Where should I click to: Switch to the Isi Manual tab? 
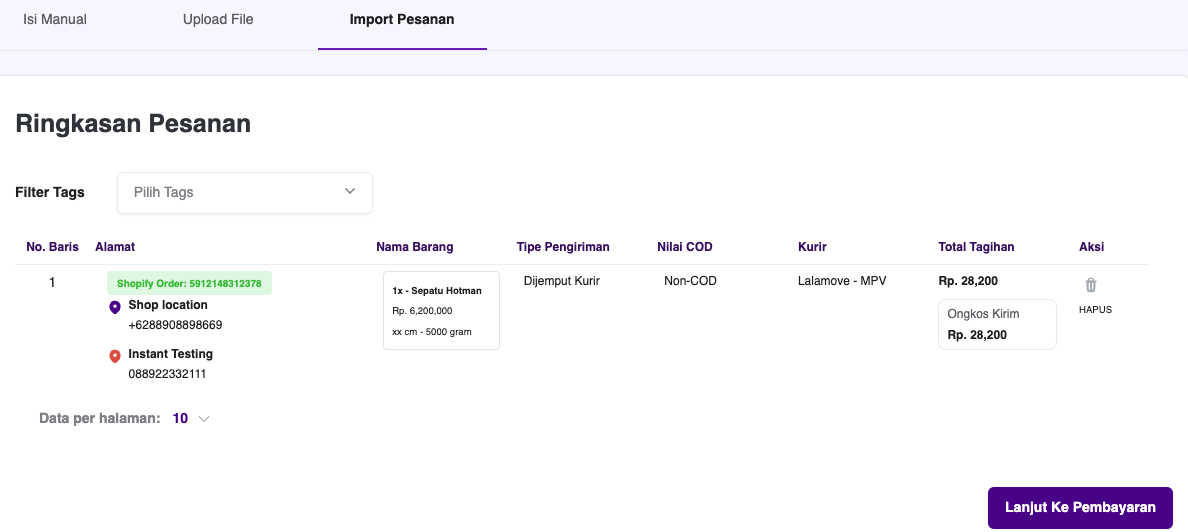55,20
